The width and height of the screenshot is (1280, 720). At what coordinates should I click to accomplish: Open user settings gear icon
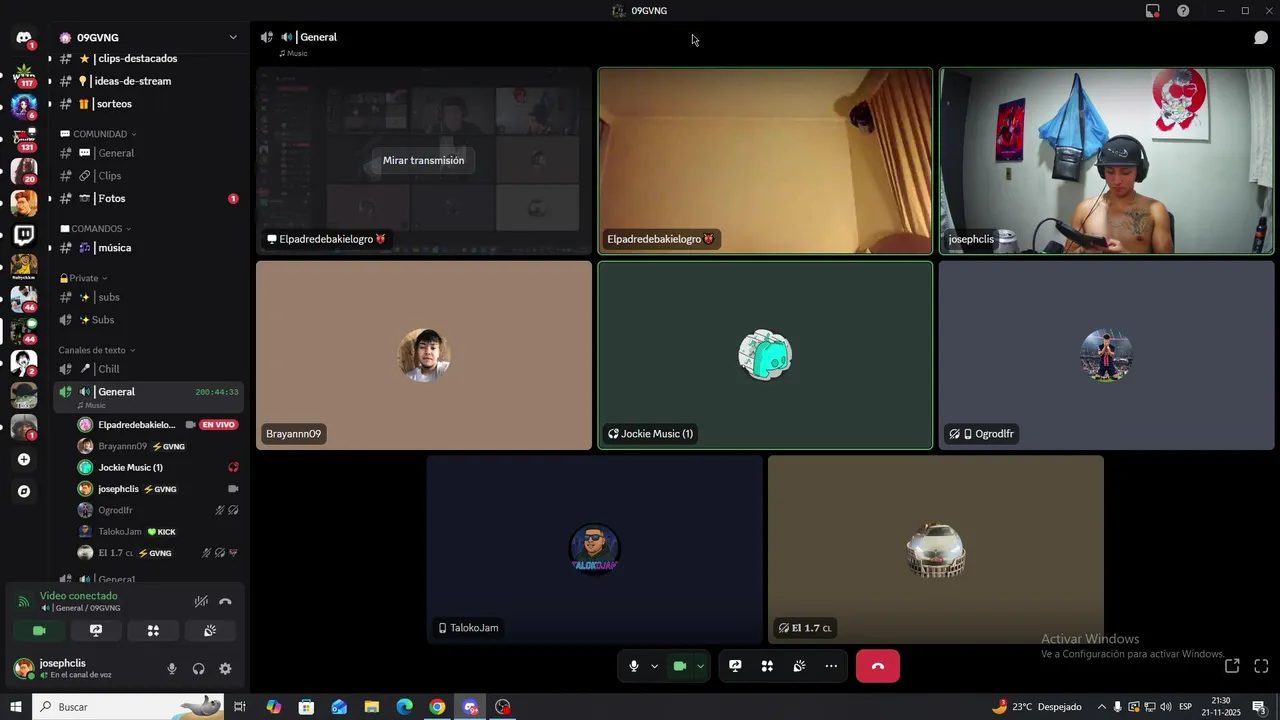click(225, 669)
